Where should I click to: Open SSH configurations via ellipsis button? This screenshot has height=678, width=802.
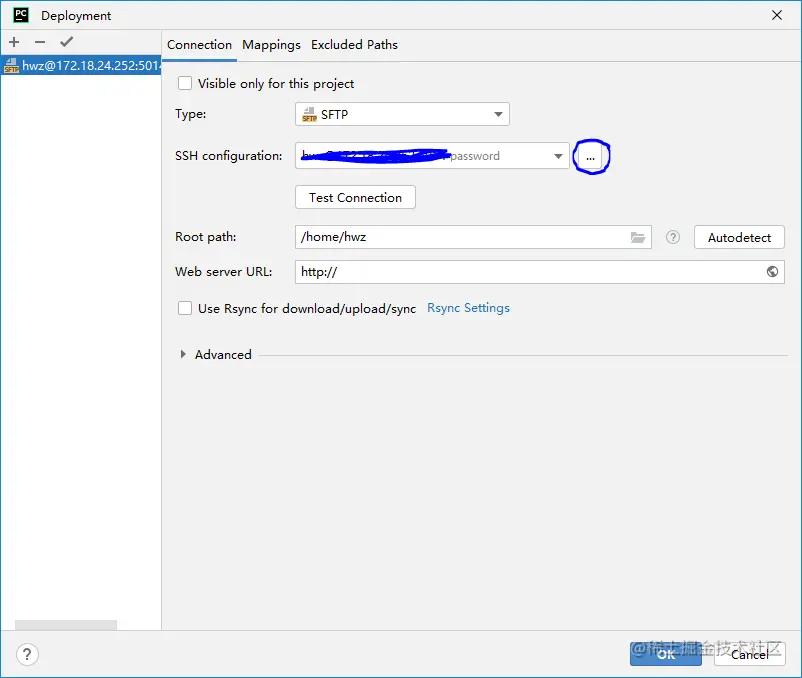(590, 157)
